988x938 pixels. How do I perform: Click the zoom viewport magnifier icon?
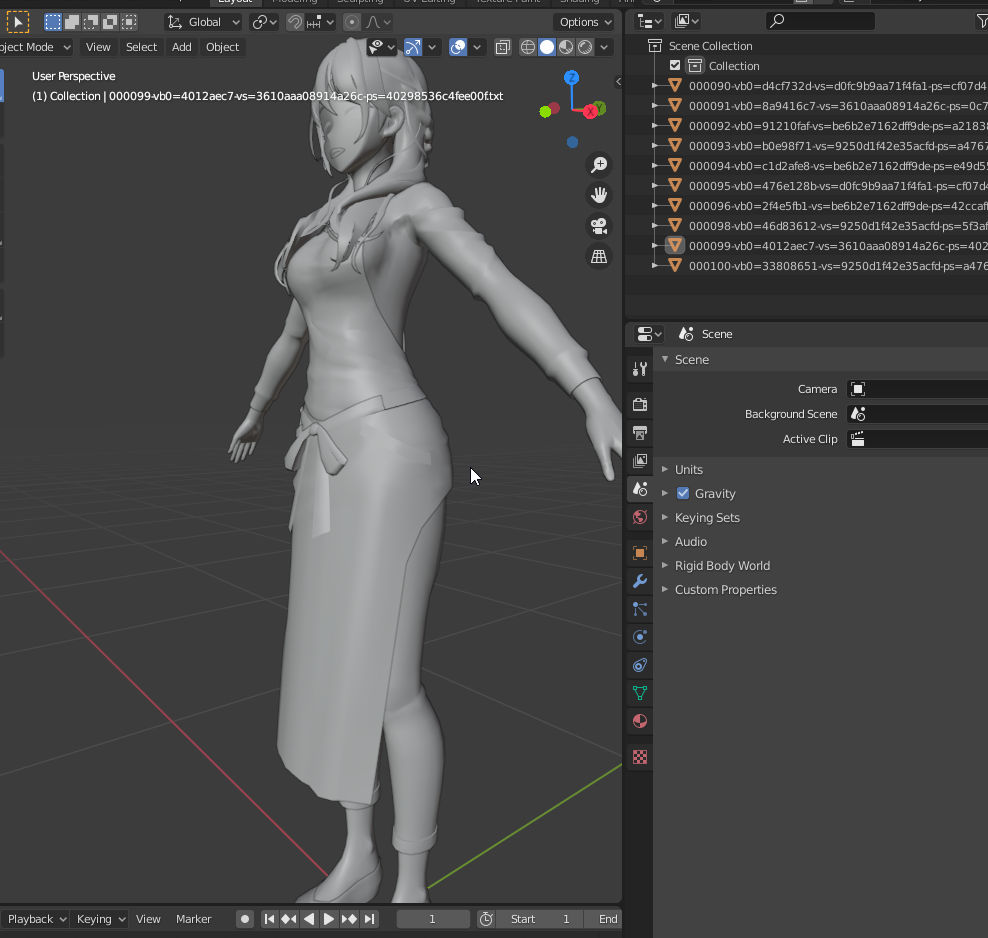[x=599, y=165]
